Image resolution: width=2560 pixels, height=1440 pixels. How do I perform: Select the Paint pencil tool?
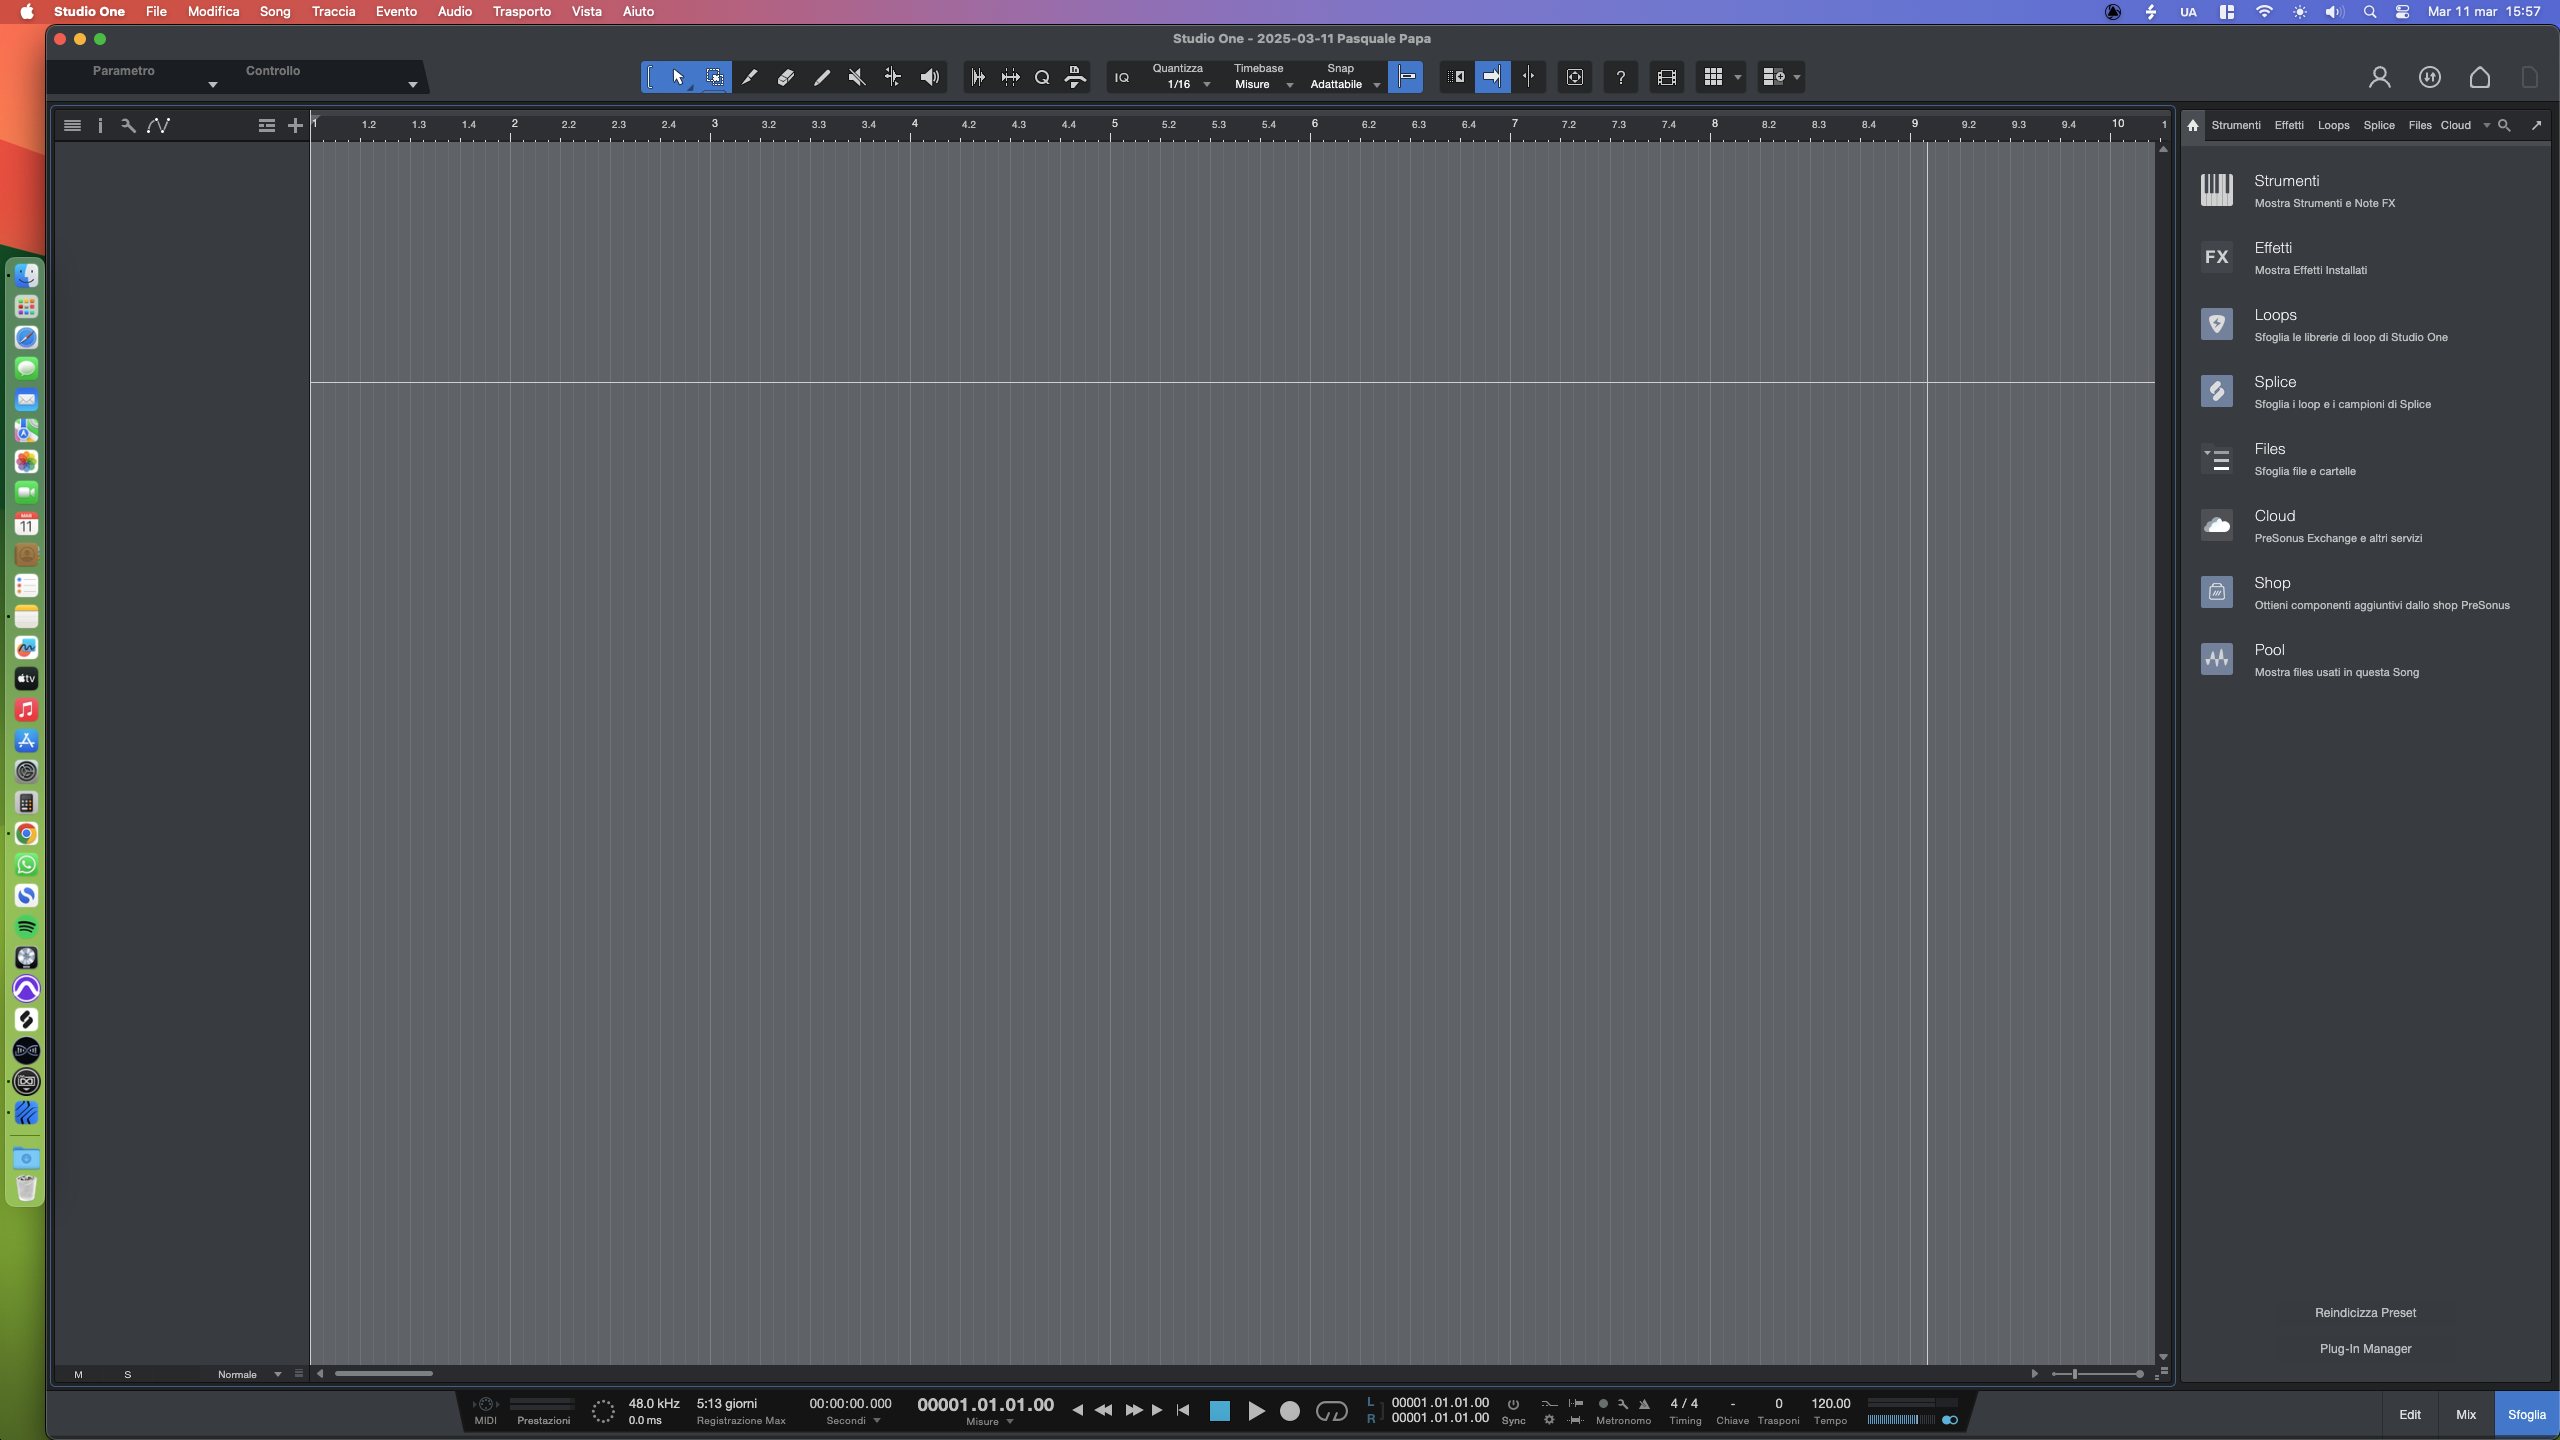point(822,77)
